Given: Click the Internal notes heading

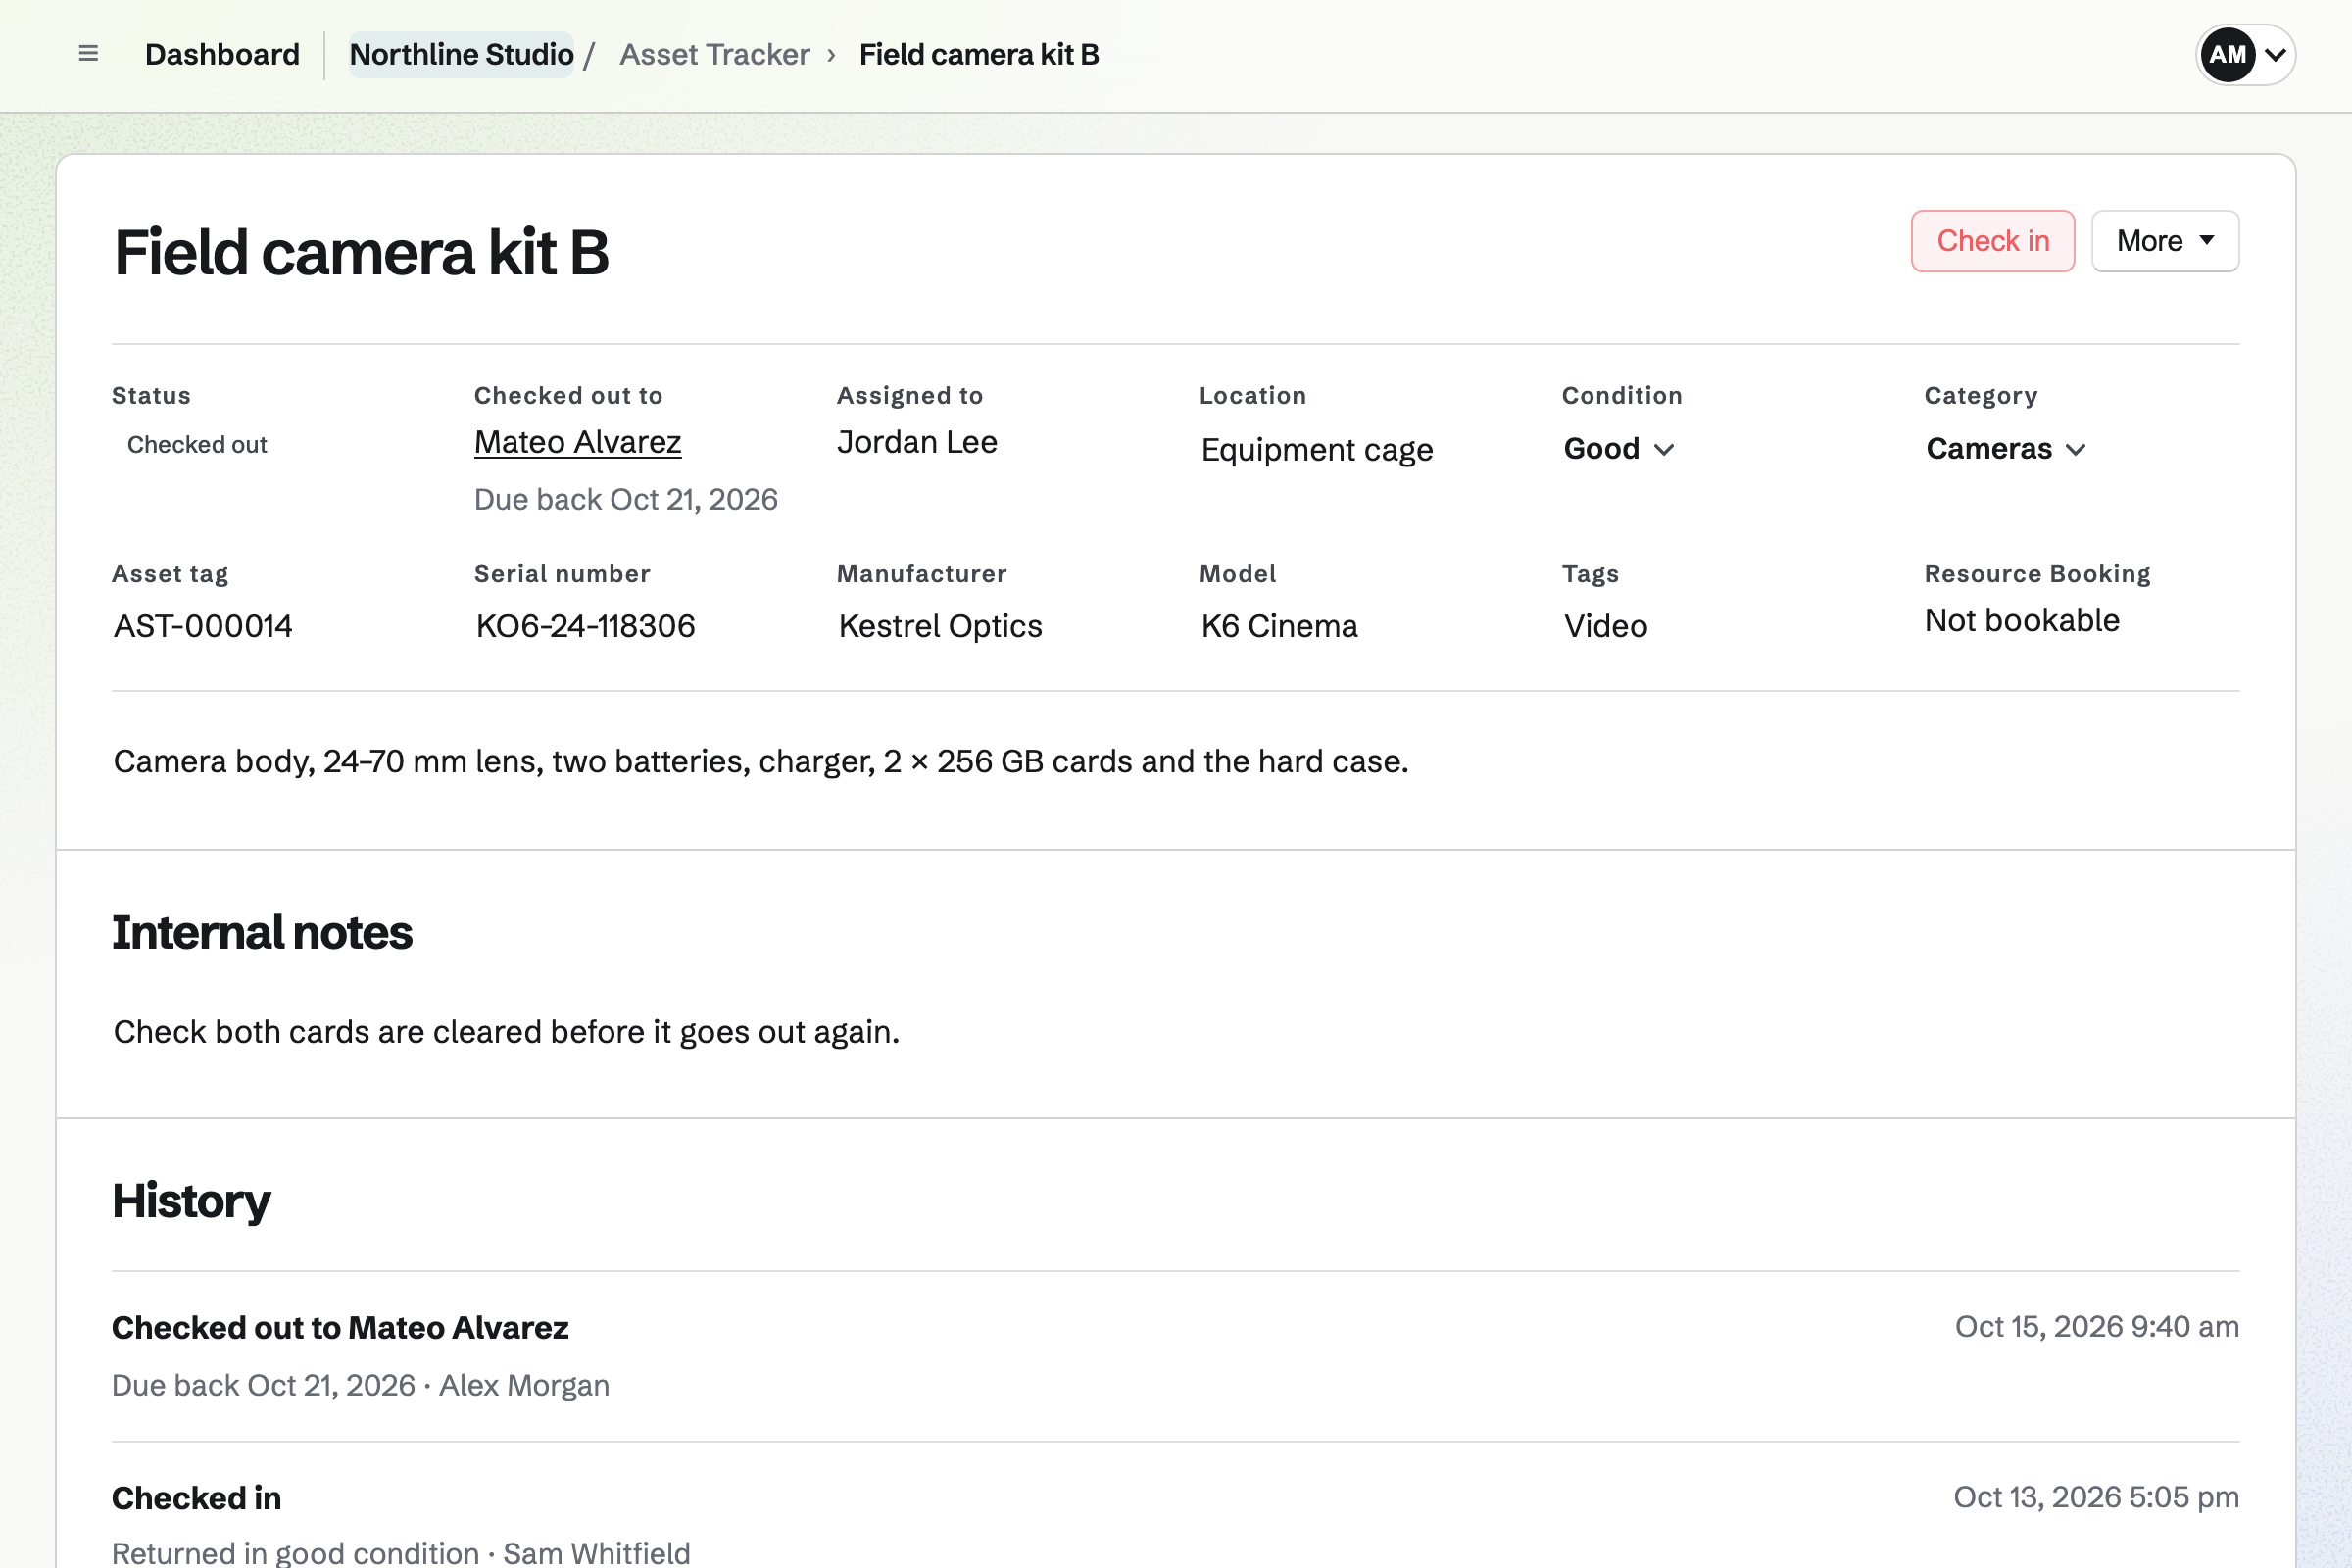Looking at the screenshot, I should 262,933.
